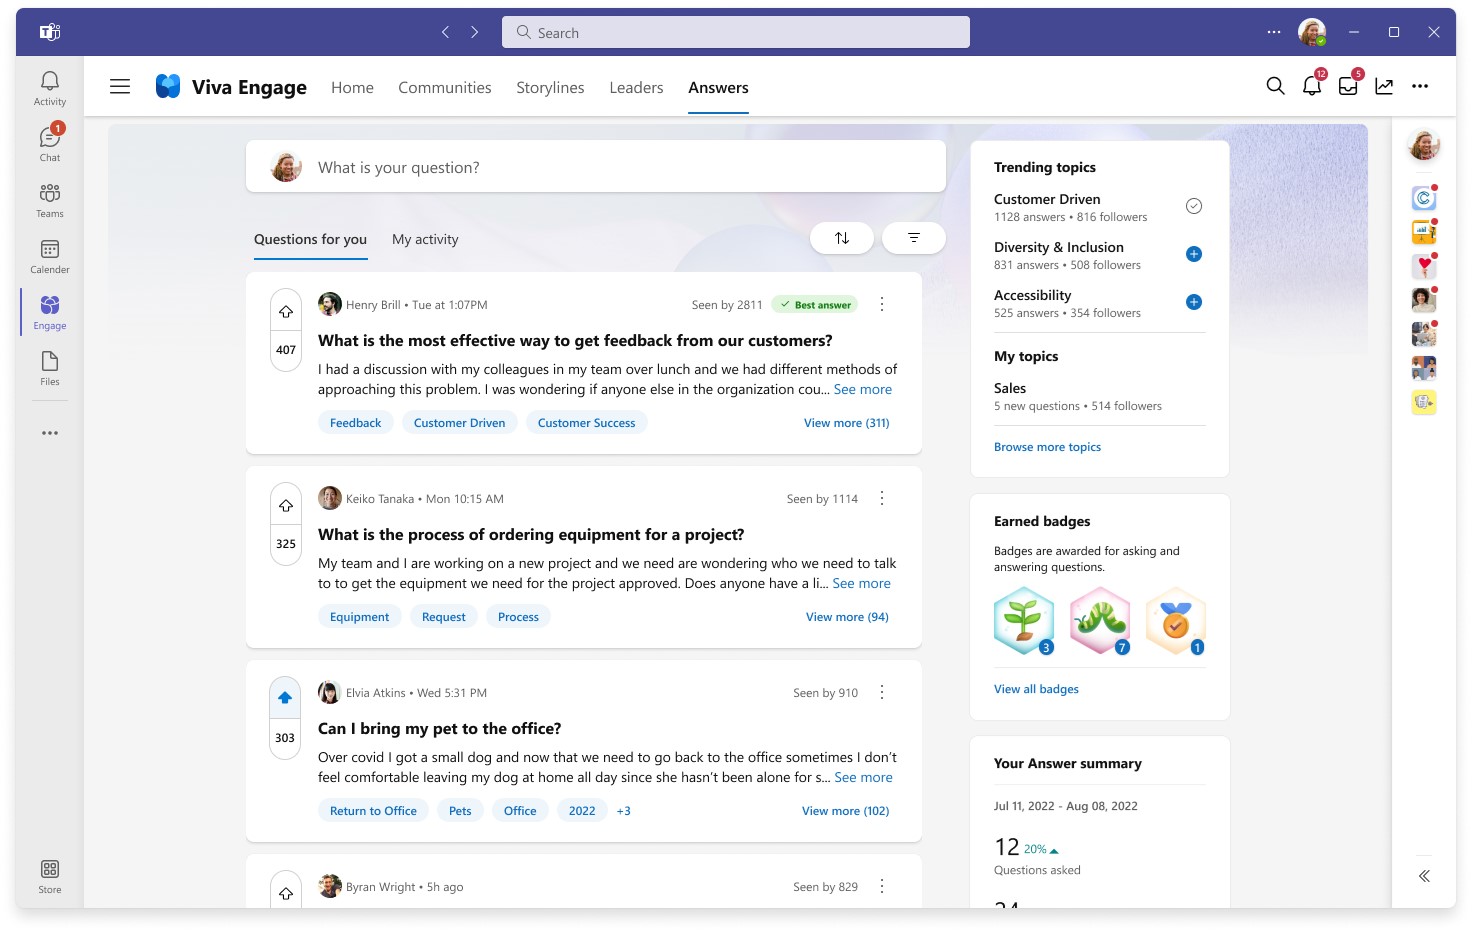Select the Answers tab
The height and width of the screenshot is (932, 1472).
[x=718, y=87]
